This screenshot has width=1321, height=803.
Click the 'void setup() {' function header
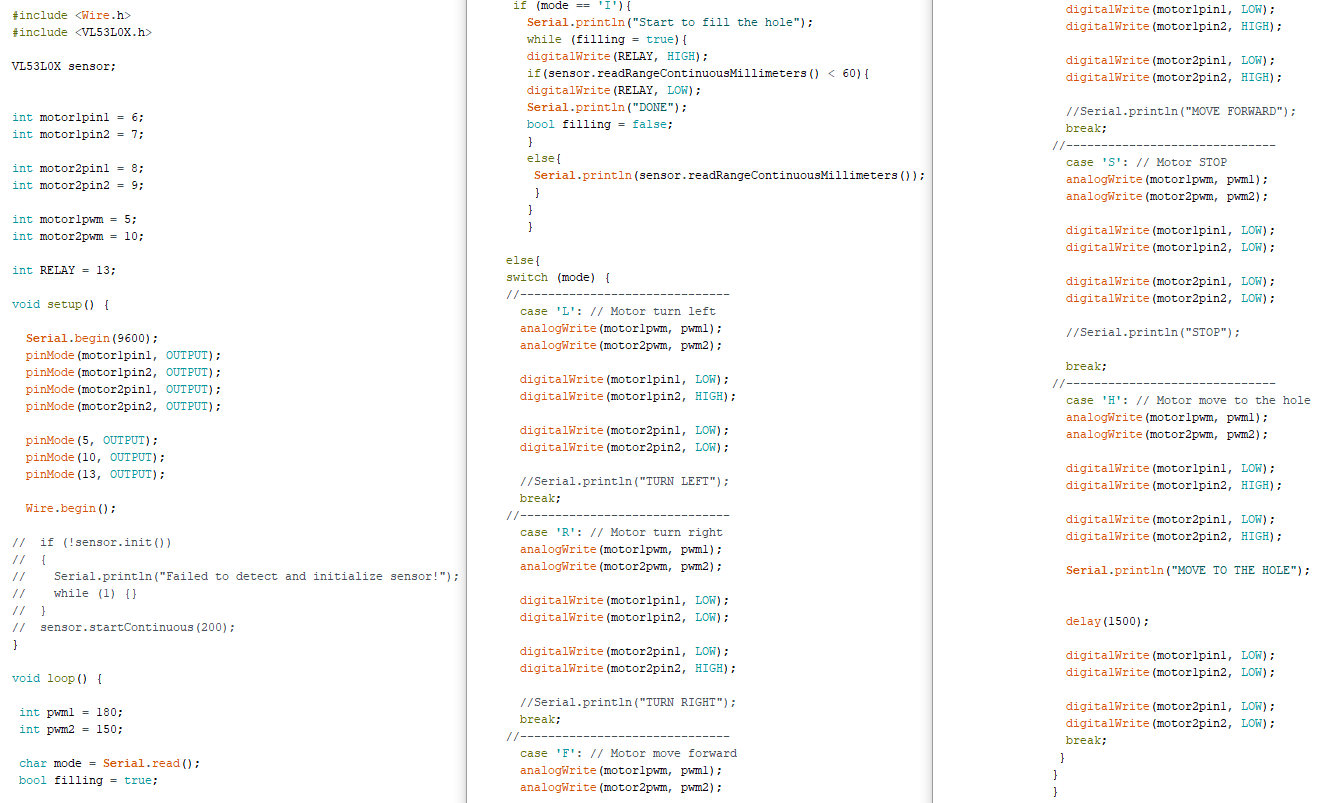pyautogui.click(x=60, y=304)
